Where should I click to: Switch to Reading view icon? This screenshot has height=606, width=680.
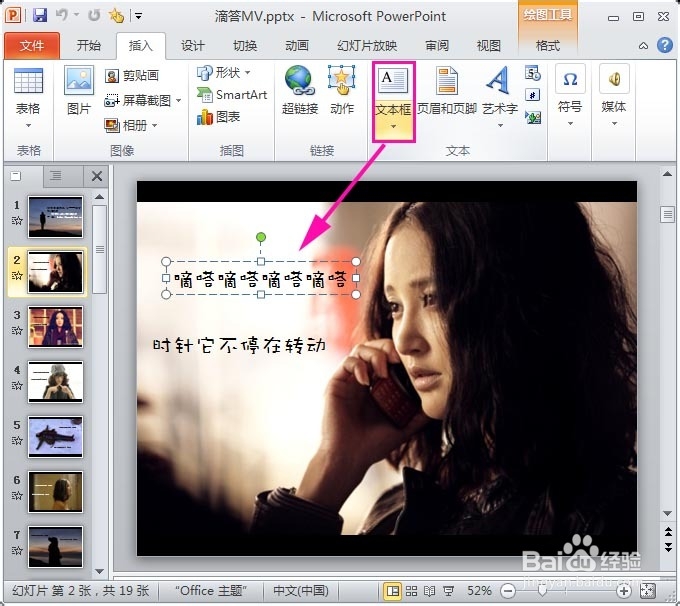pyautogui.click(x=429, y=591)
